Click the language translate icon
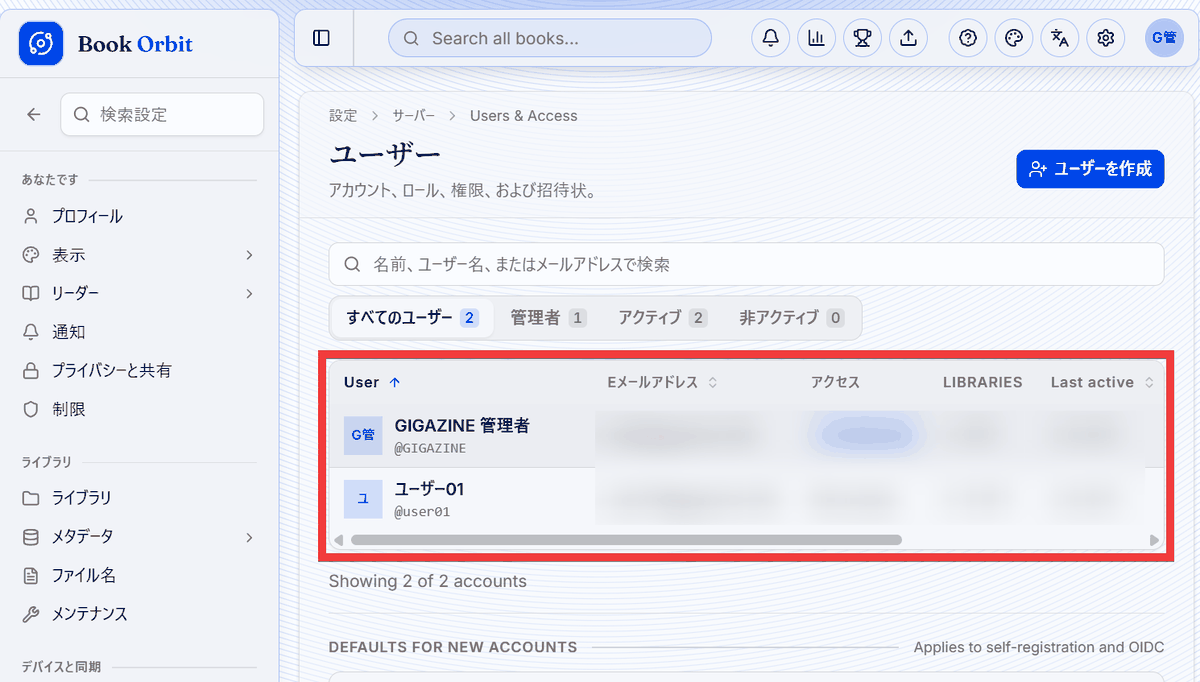The image size is (1200, 682). click(x=1059, y=38)
